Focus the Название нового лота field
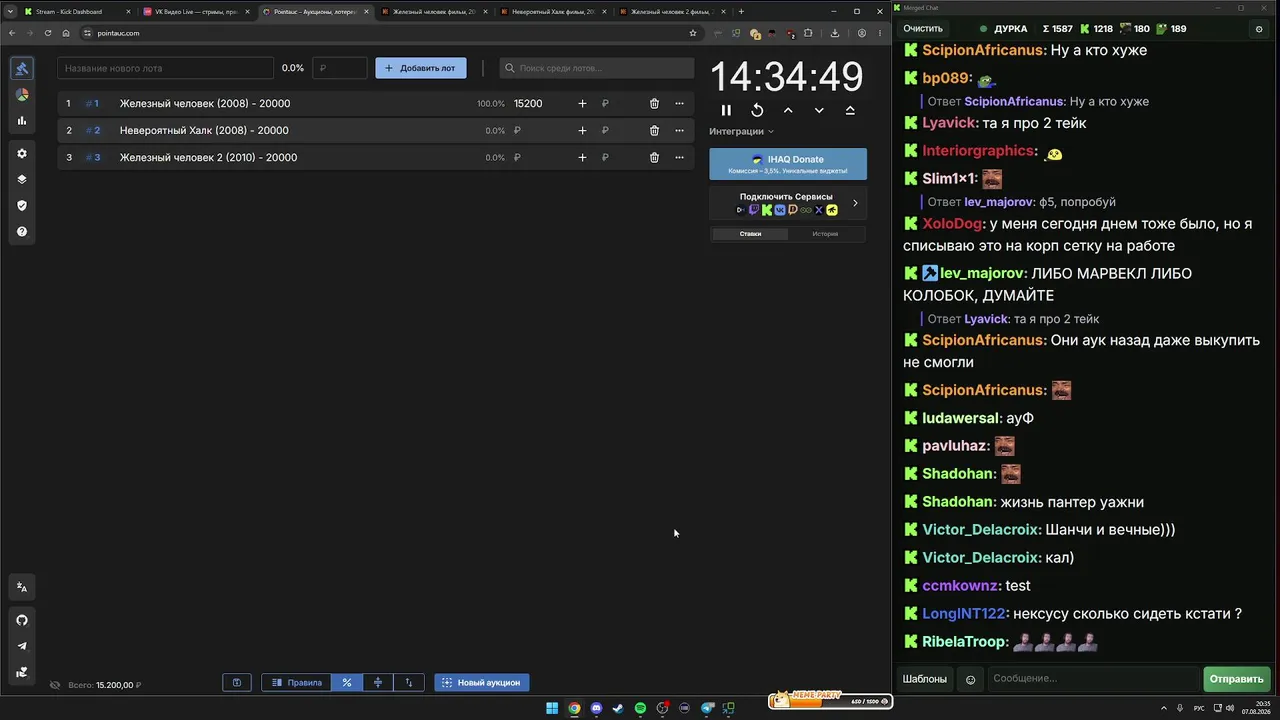Viewport: 1280px width, 720px height. [165, 68]
